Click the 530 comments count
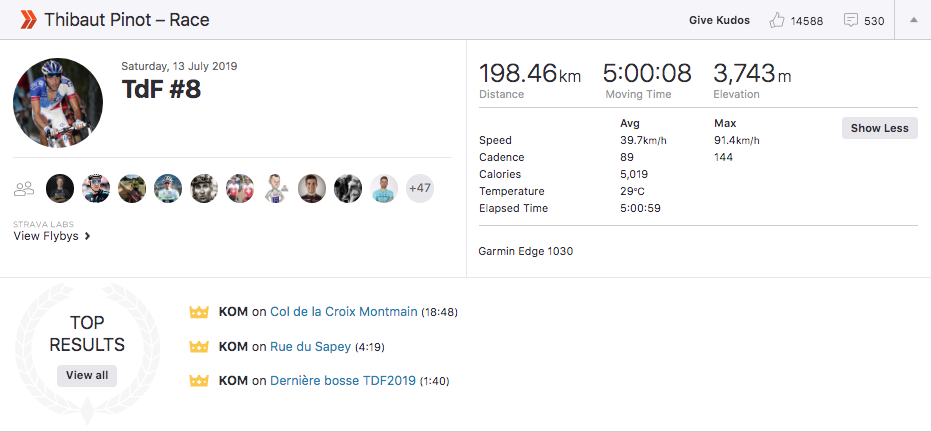Screen dimensions: 931x432 (874, 21)
